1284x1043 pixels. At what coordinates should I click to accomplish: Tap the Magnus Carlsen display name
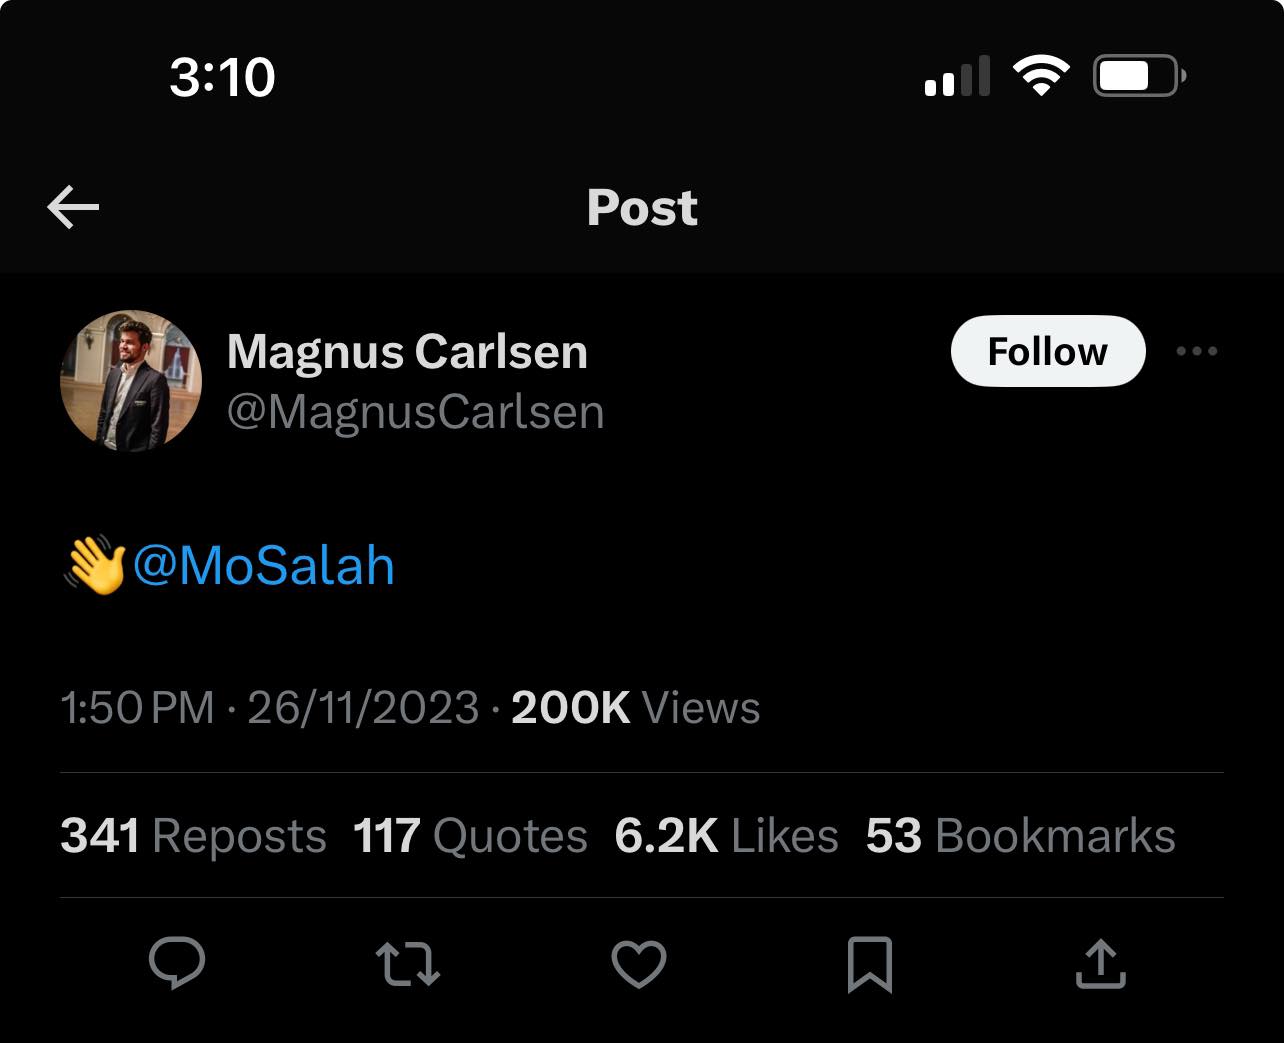click(407, 351)
